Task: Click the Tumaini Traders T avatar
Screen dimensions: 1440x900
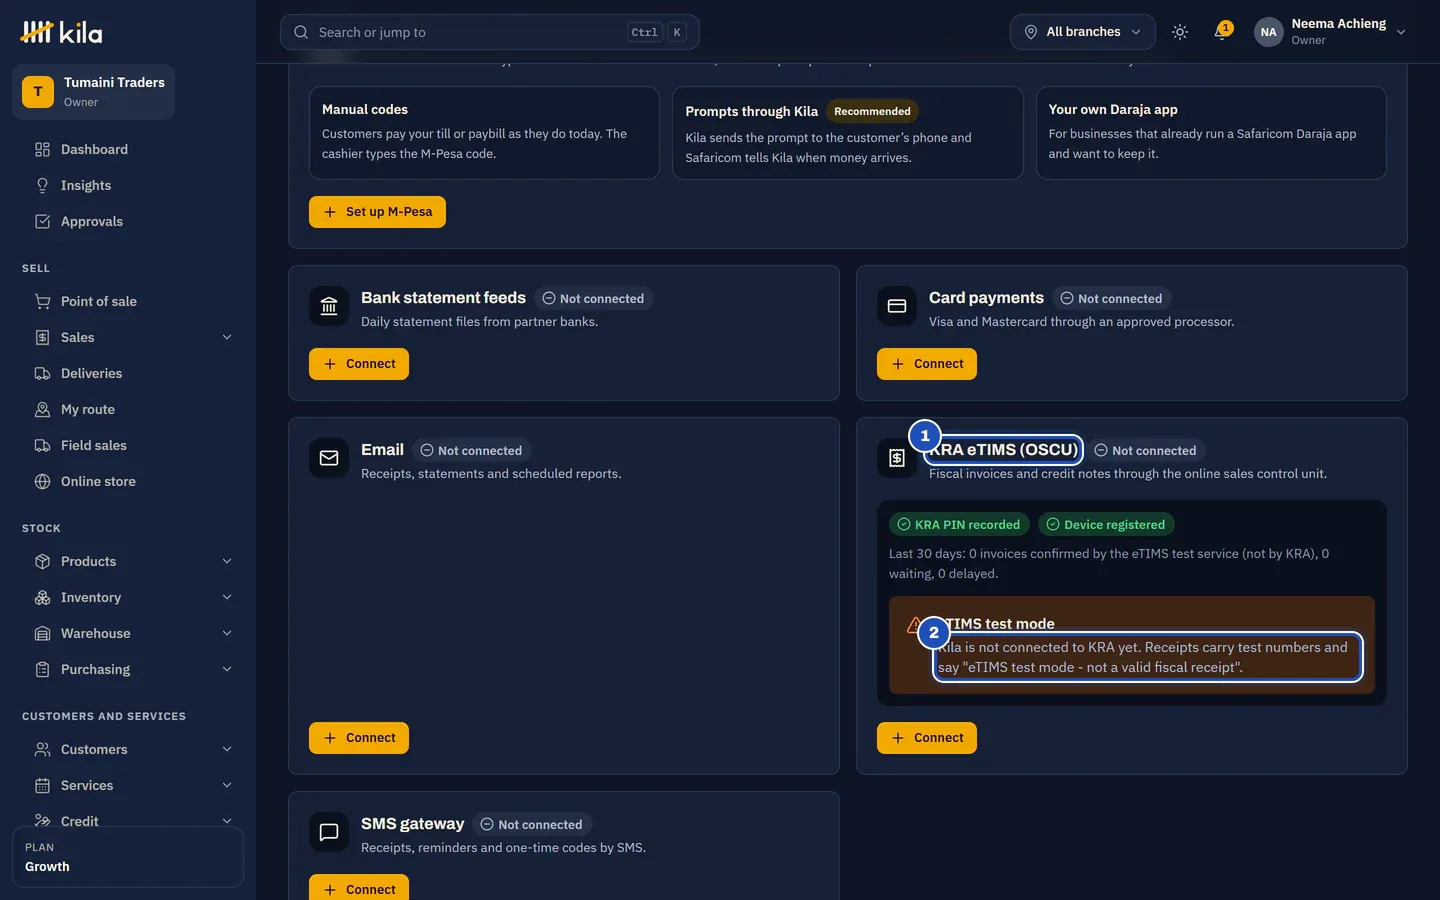Action: 38,92
